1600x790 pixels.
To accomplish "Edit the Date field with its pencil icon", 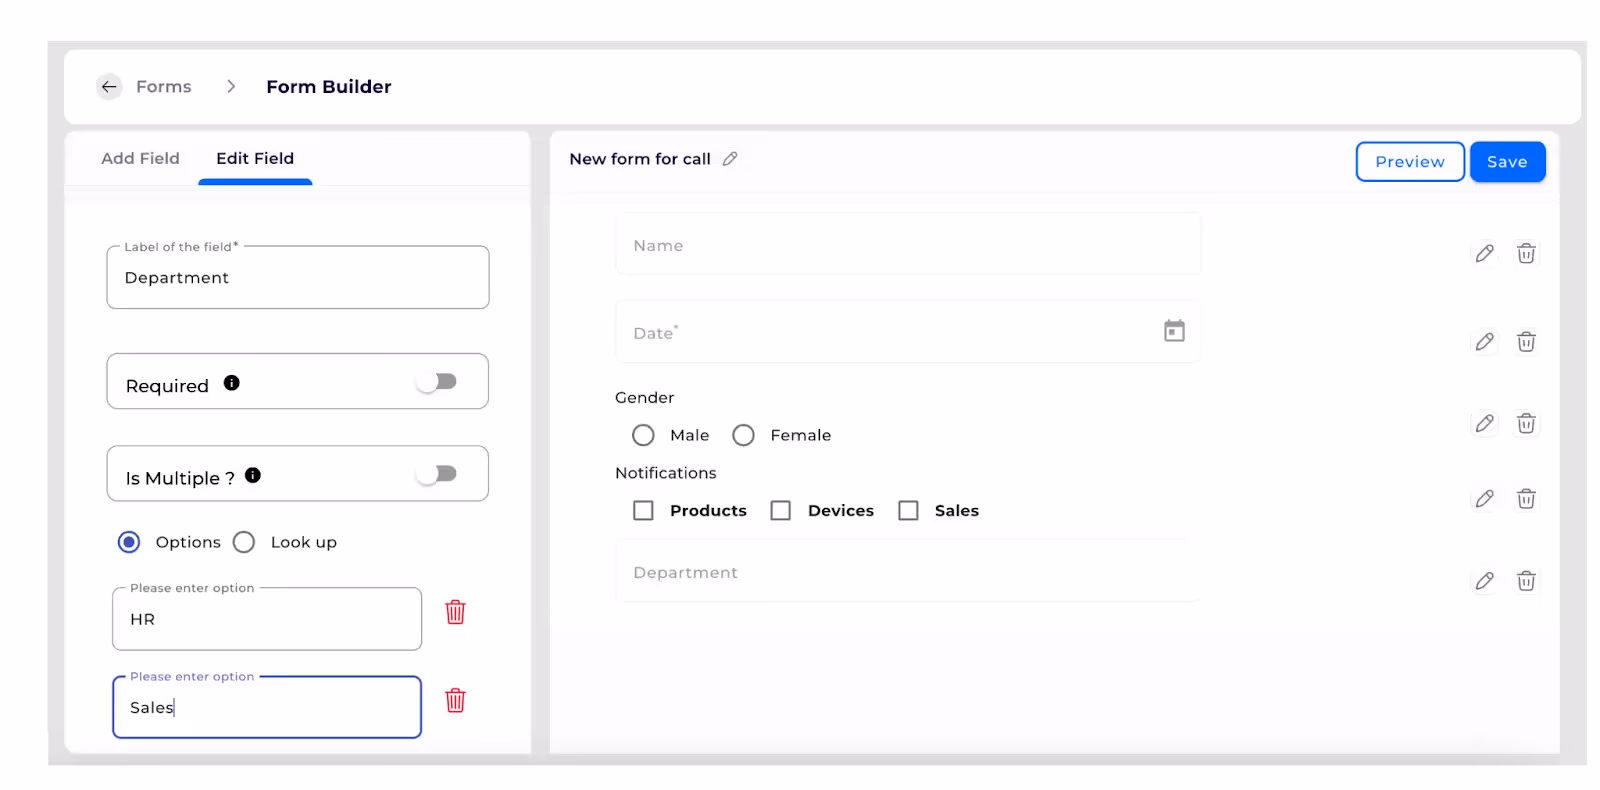I will click(1485, 342).
